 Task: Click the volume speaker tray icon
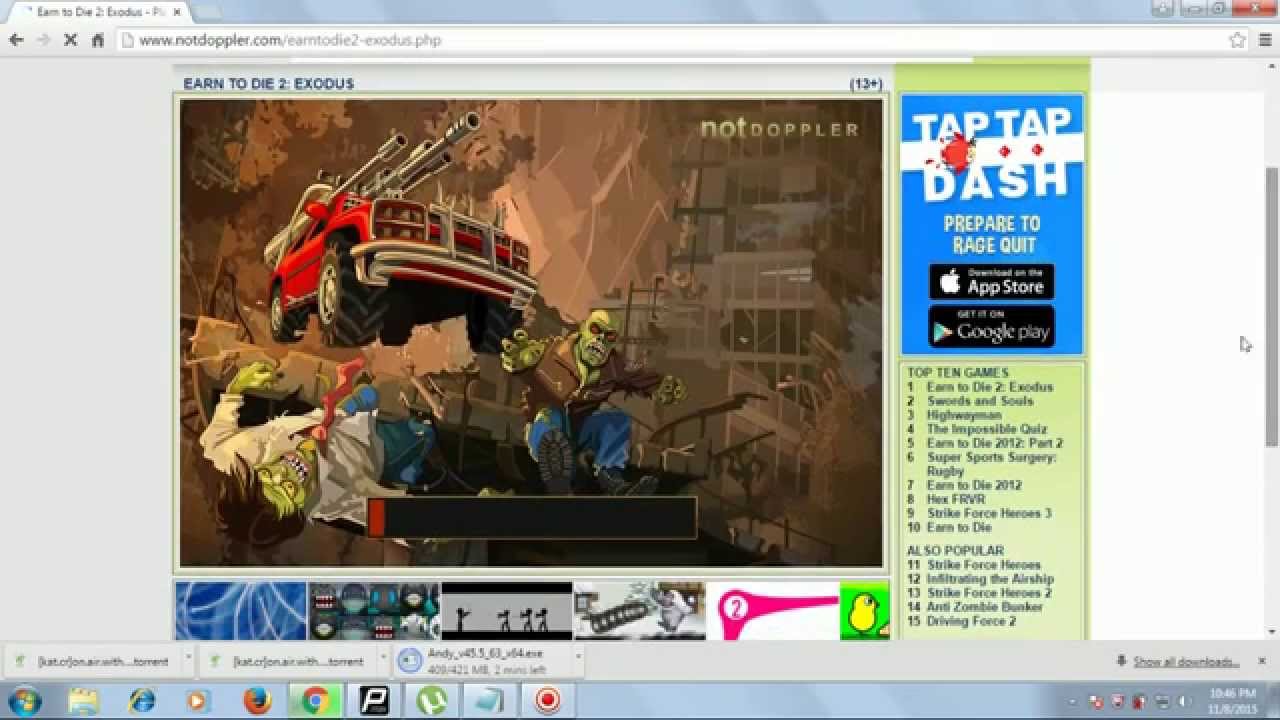[1184, 701]
